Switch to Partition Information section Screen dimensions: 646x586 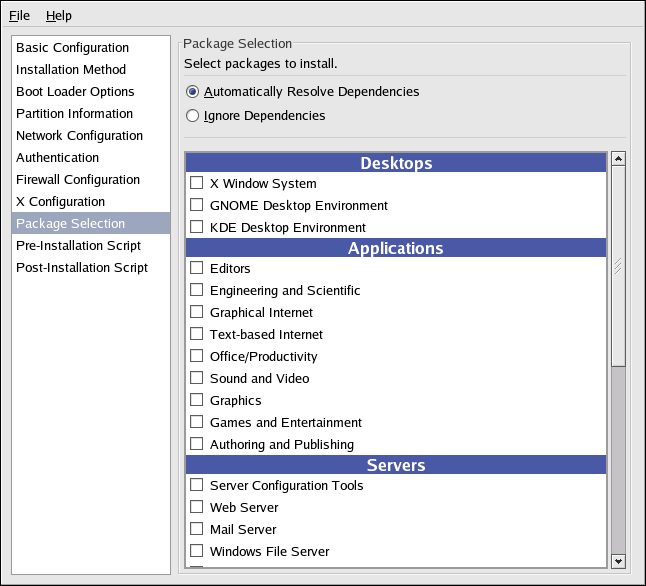pos(74,114)
